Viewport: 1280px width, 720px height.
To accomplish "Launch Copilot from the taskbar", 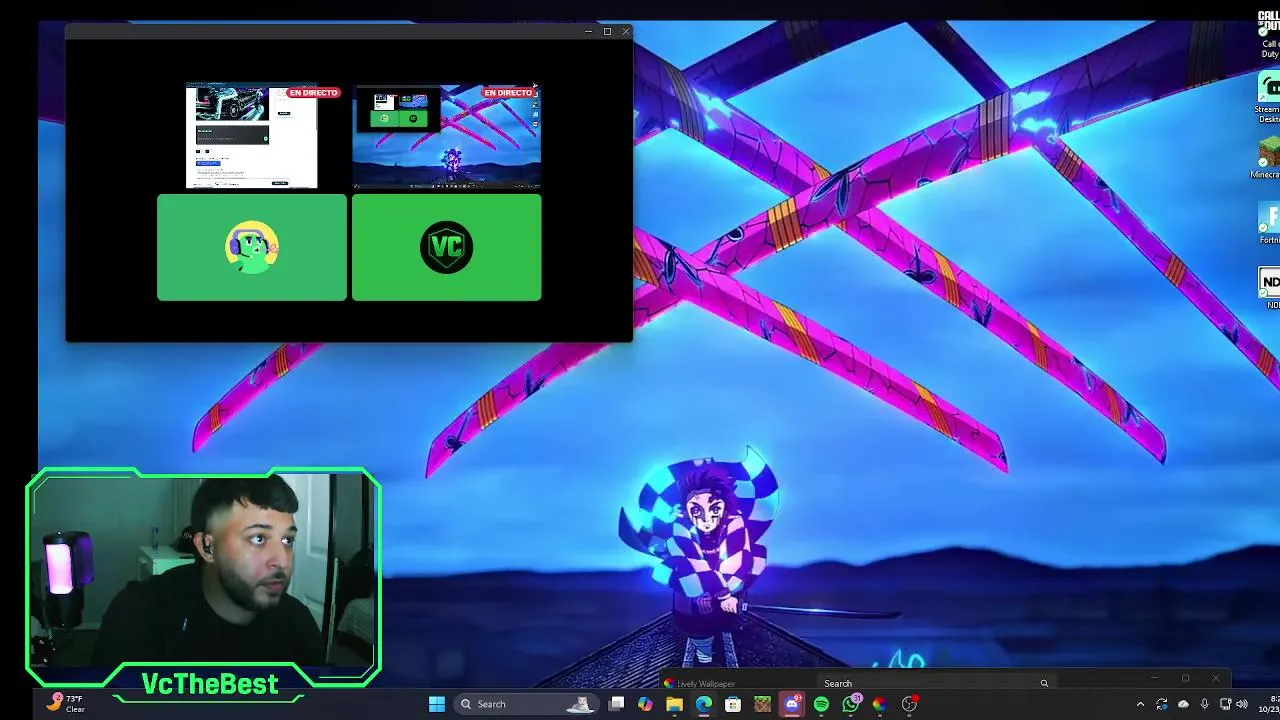I will [645, 704].
